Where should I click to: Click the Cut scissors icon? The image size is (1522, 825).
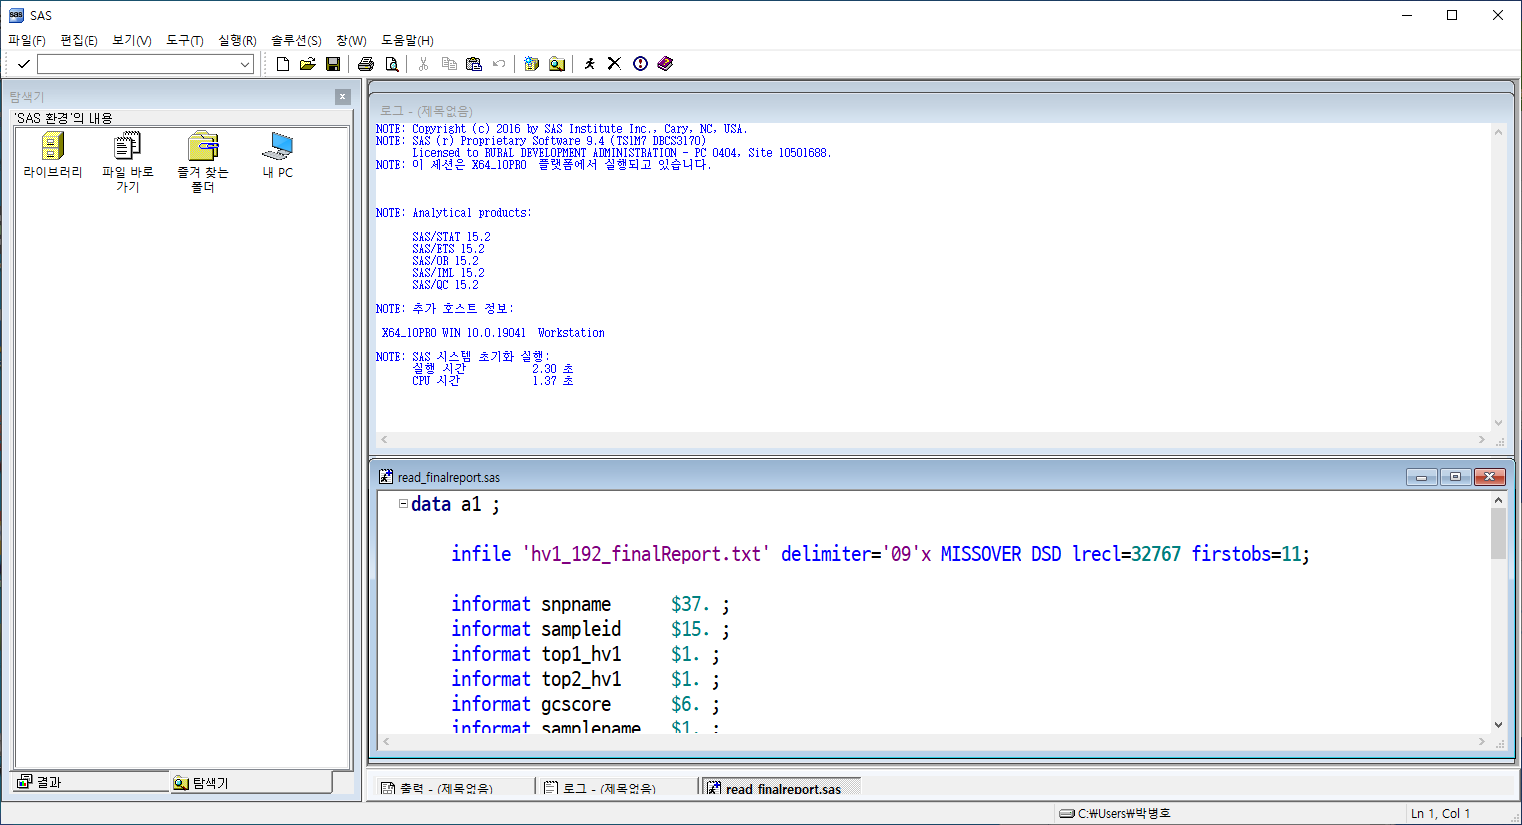pyautogui.click(x=424, y=64)
